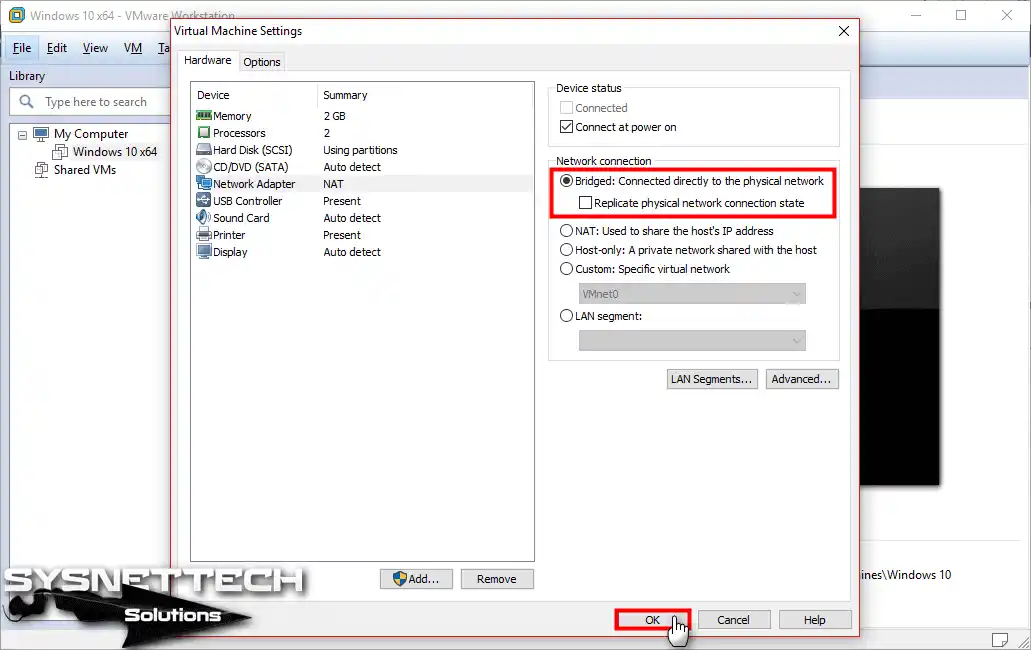Switch to the Hardware tab
The image size is (1031, 650).
[207, 60]
